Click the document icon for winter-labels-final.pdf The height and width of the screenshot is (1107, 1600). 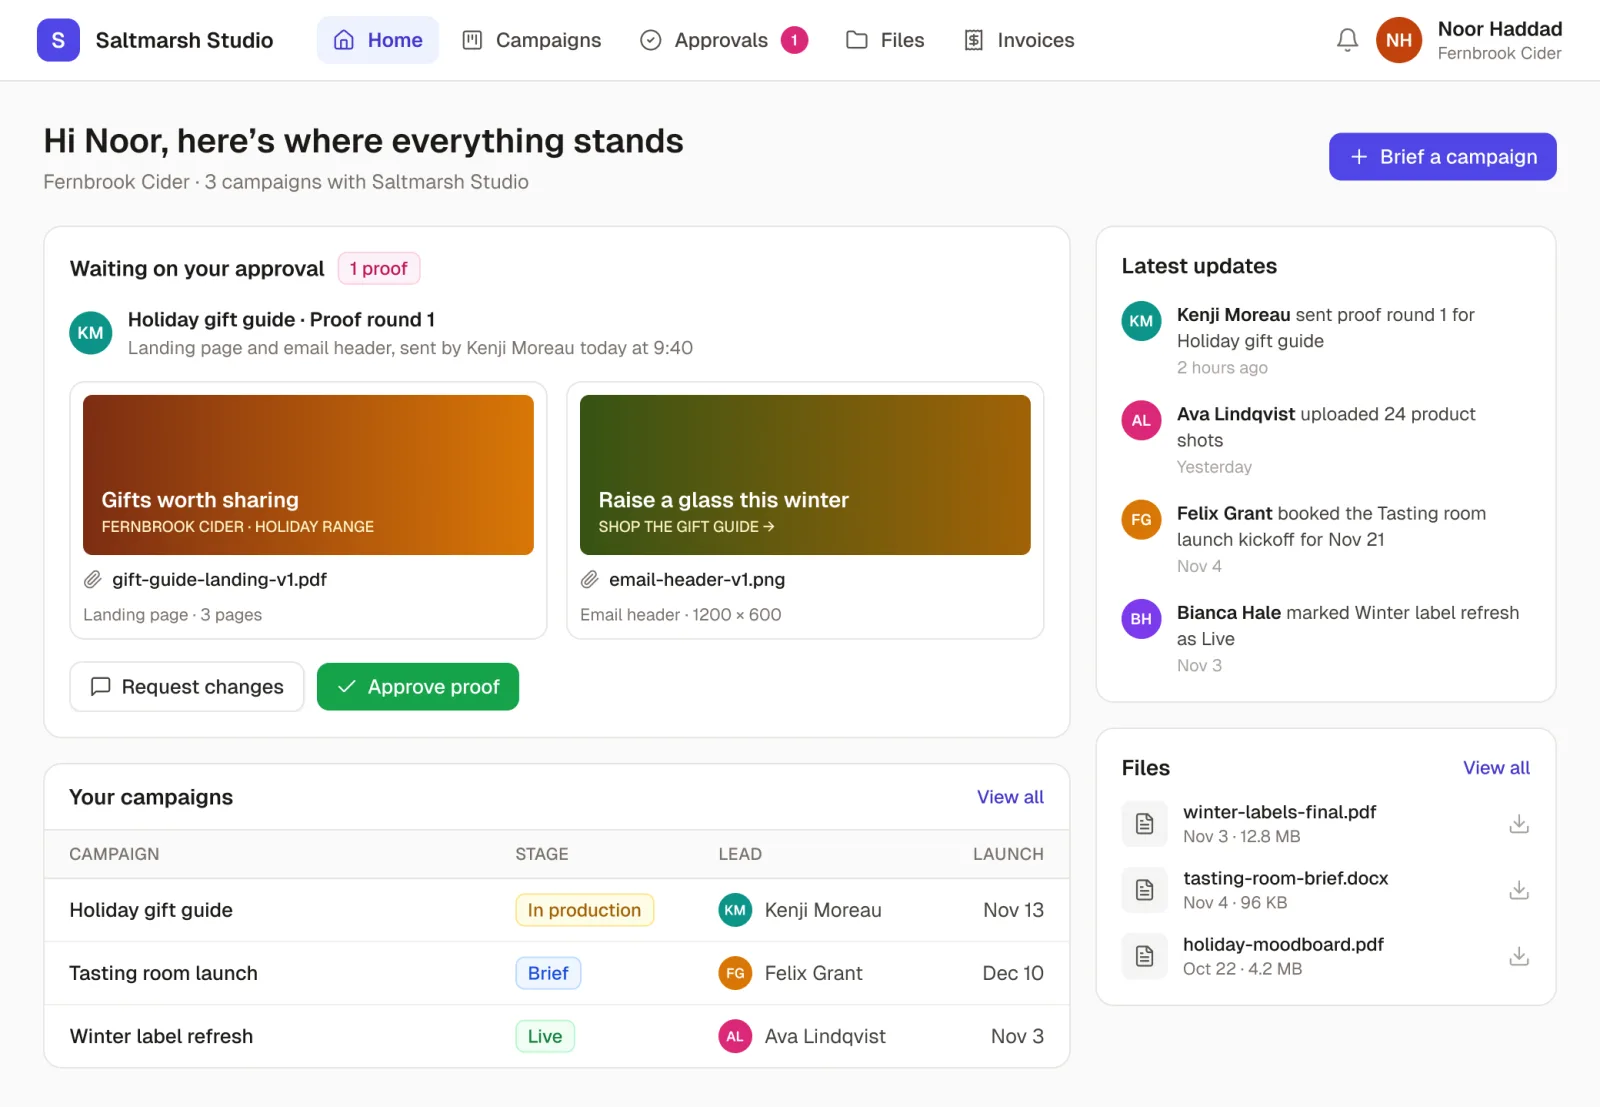tap(1145, 824)
